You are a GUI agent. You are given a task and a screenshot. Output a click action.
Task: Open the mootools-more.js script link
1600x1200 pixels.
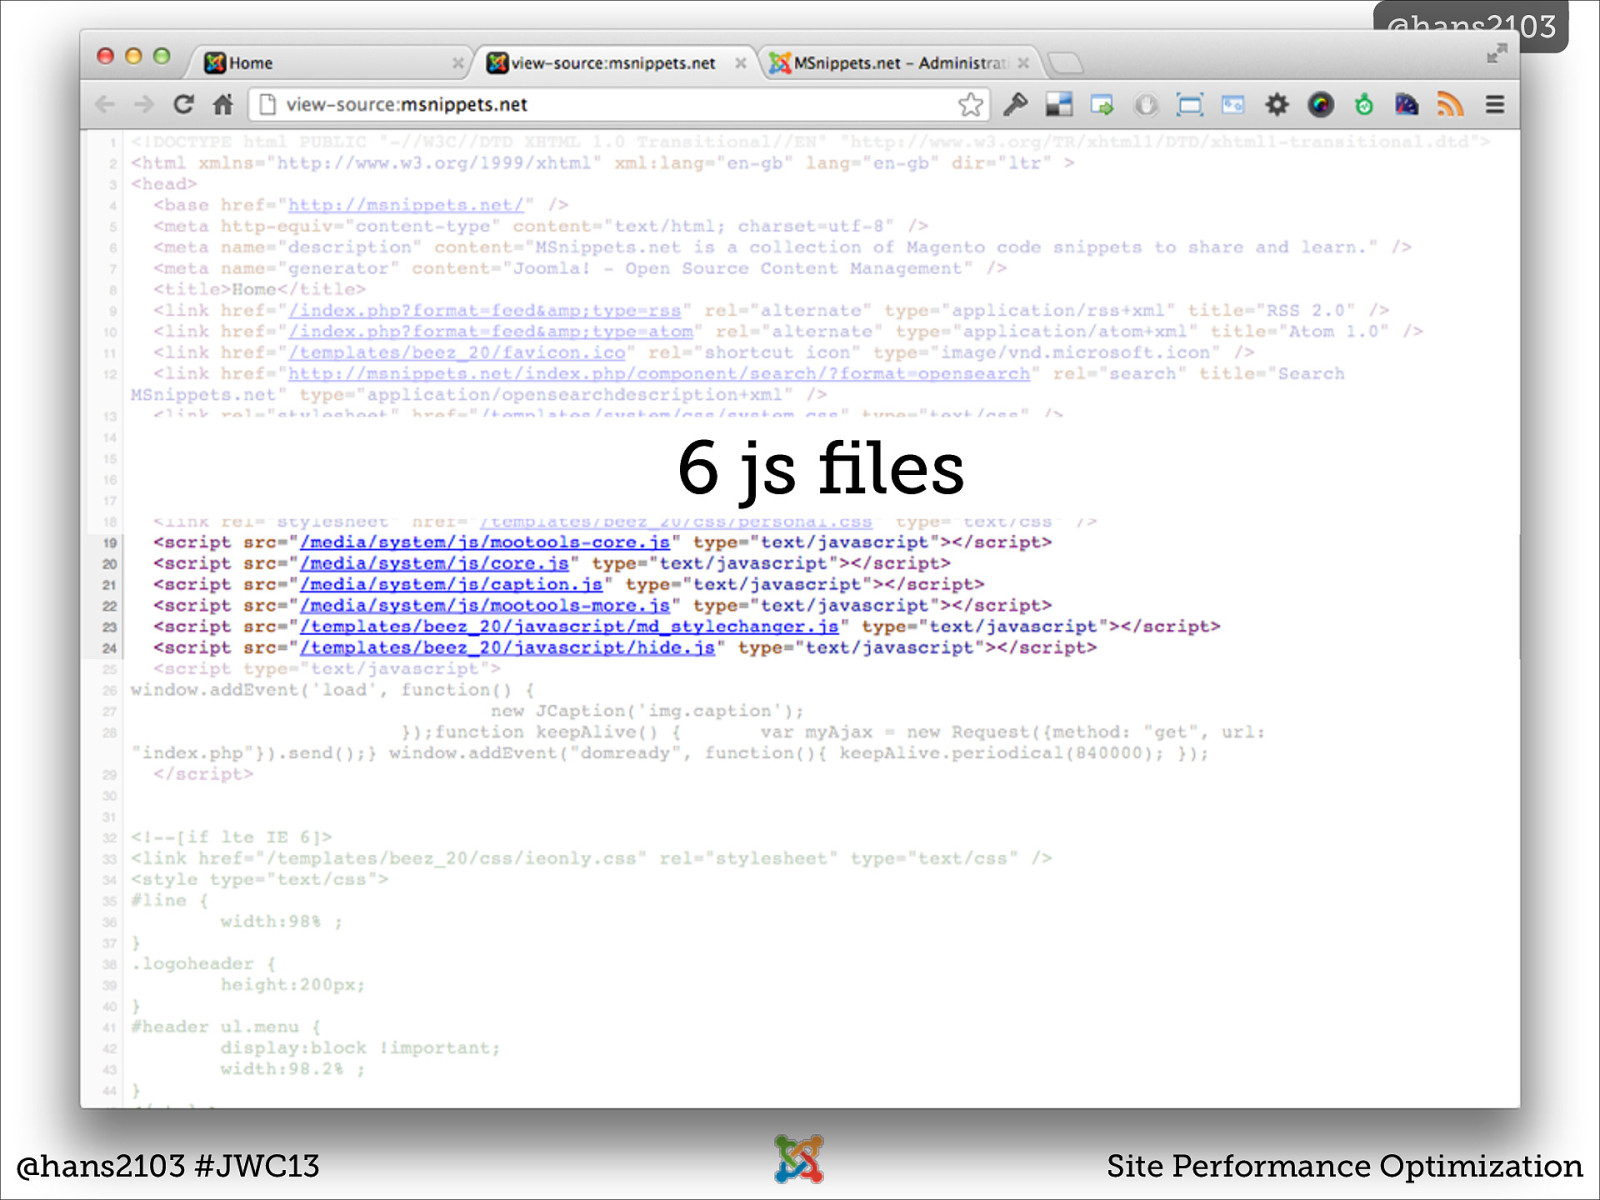pyautogui.click(x=485, y=605)
